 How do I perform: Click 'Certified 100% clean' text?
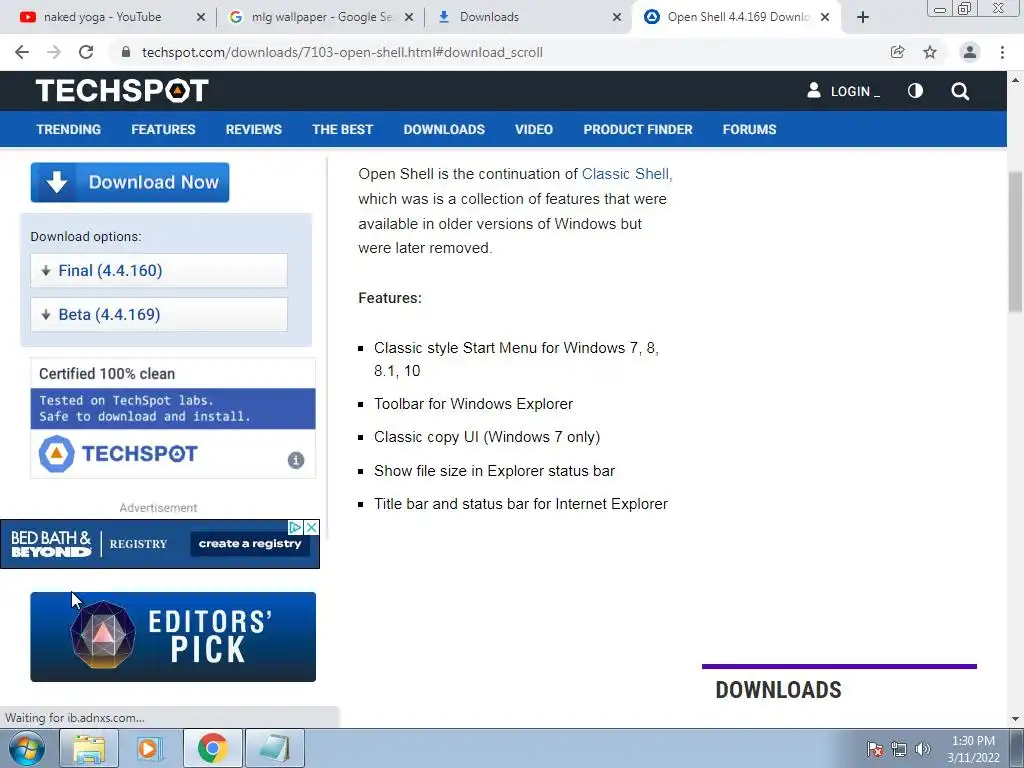click(x=107, y=374)
